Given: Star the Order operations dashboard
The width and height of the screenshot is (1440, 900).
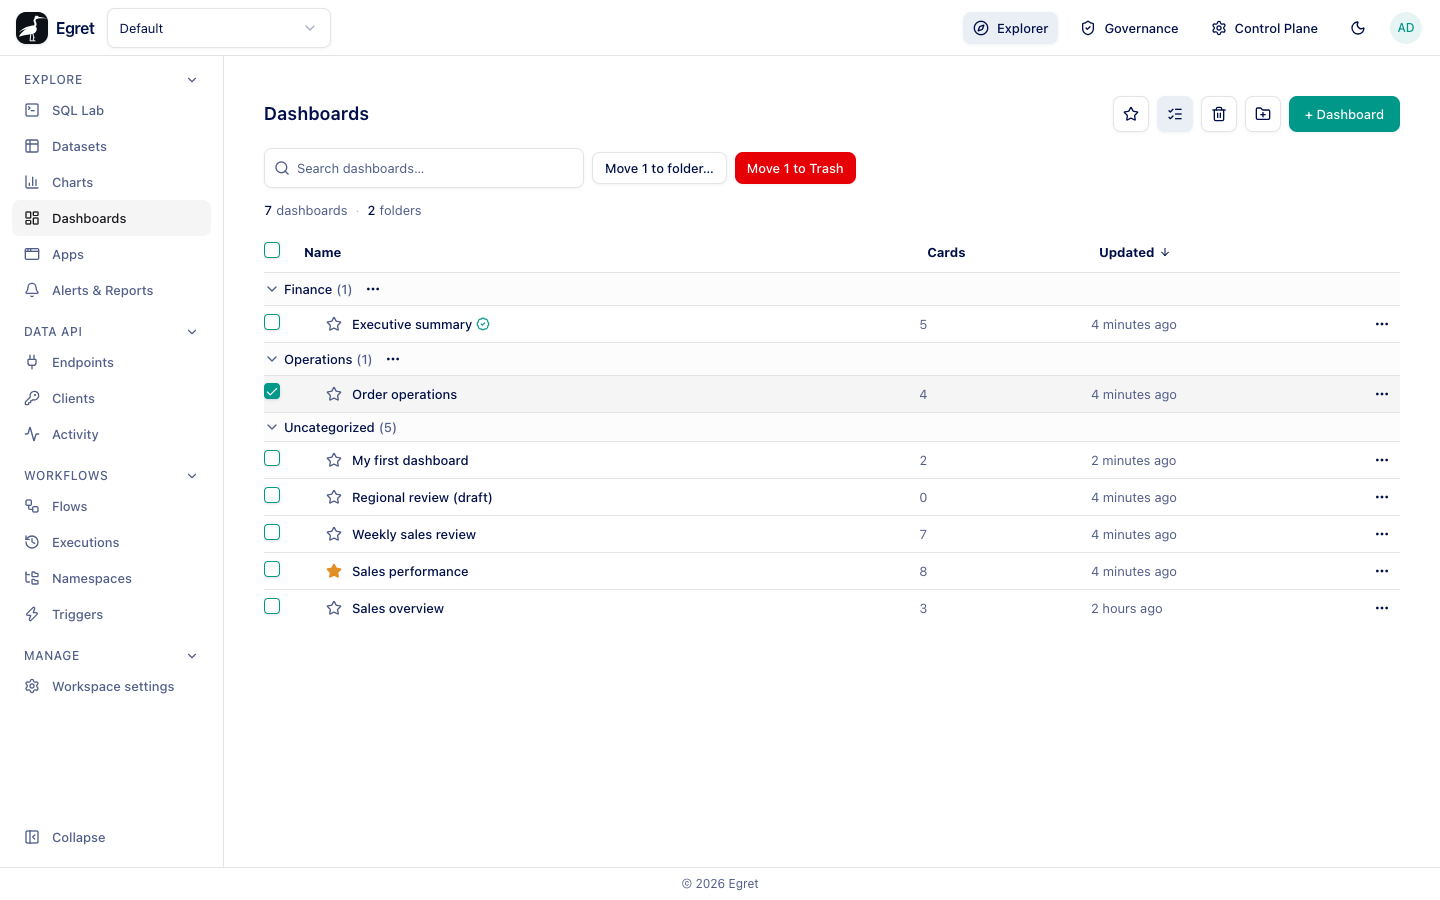Looking at the screenshot, I should click(334, 394).
